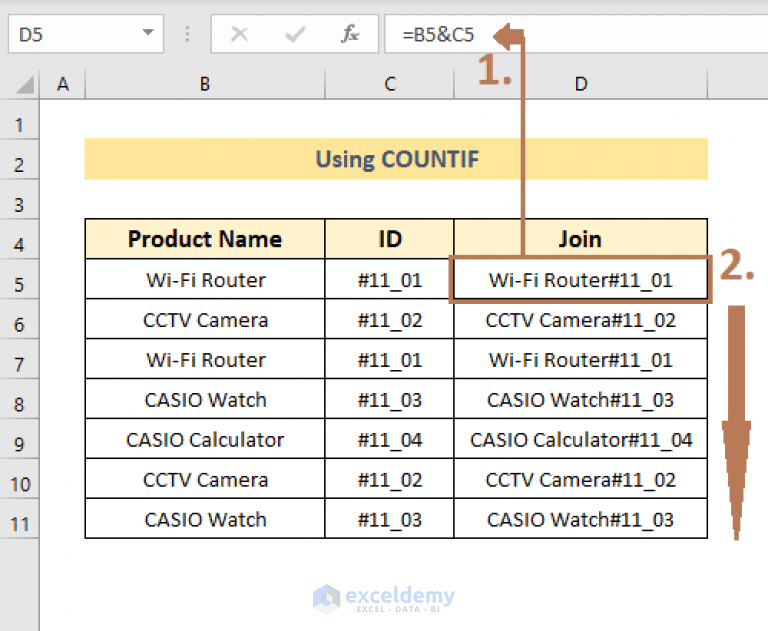
Task: Click the 'Join' header cell
Action: pos(580,239)
